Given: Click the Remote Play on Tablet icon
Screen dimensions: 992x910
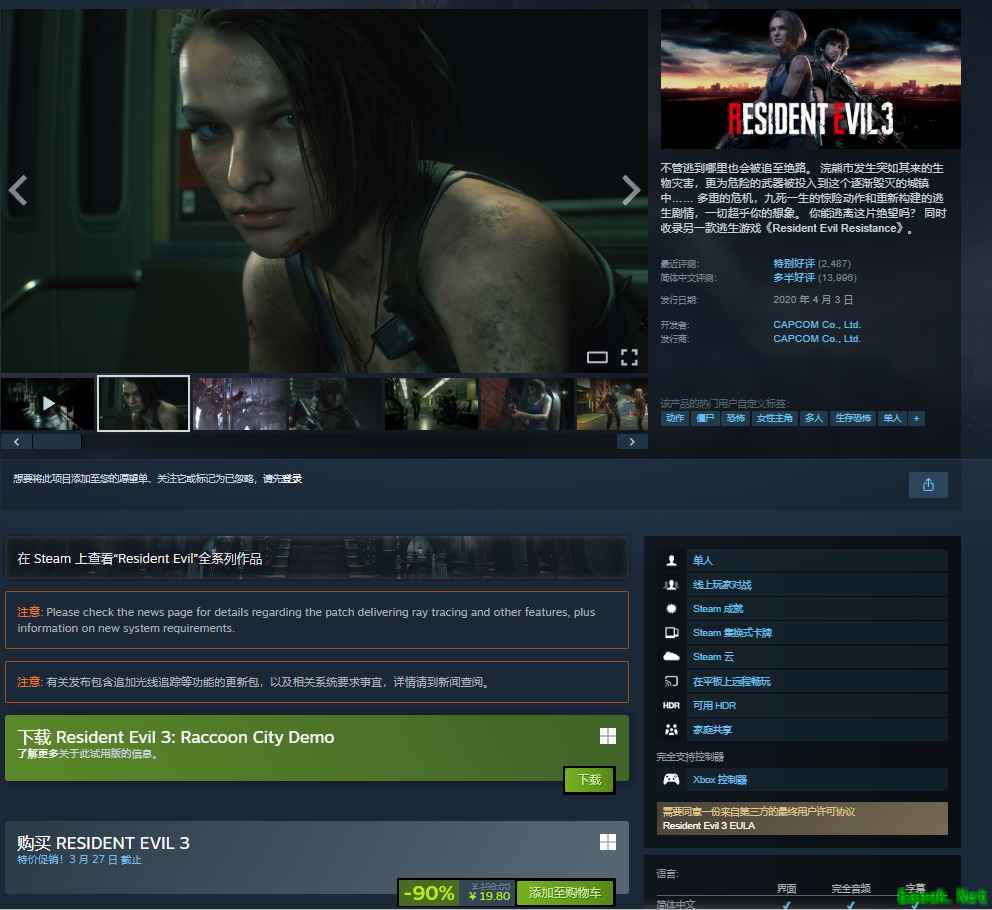Looking at the screenshot, I should point(672,681).
